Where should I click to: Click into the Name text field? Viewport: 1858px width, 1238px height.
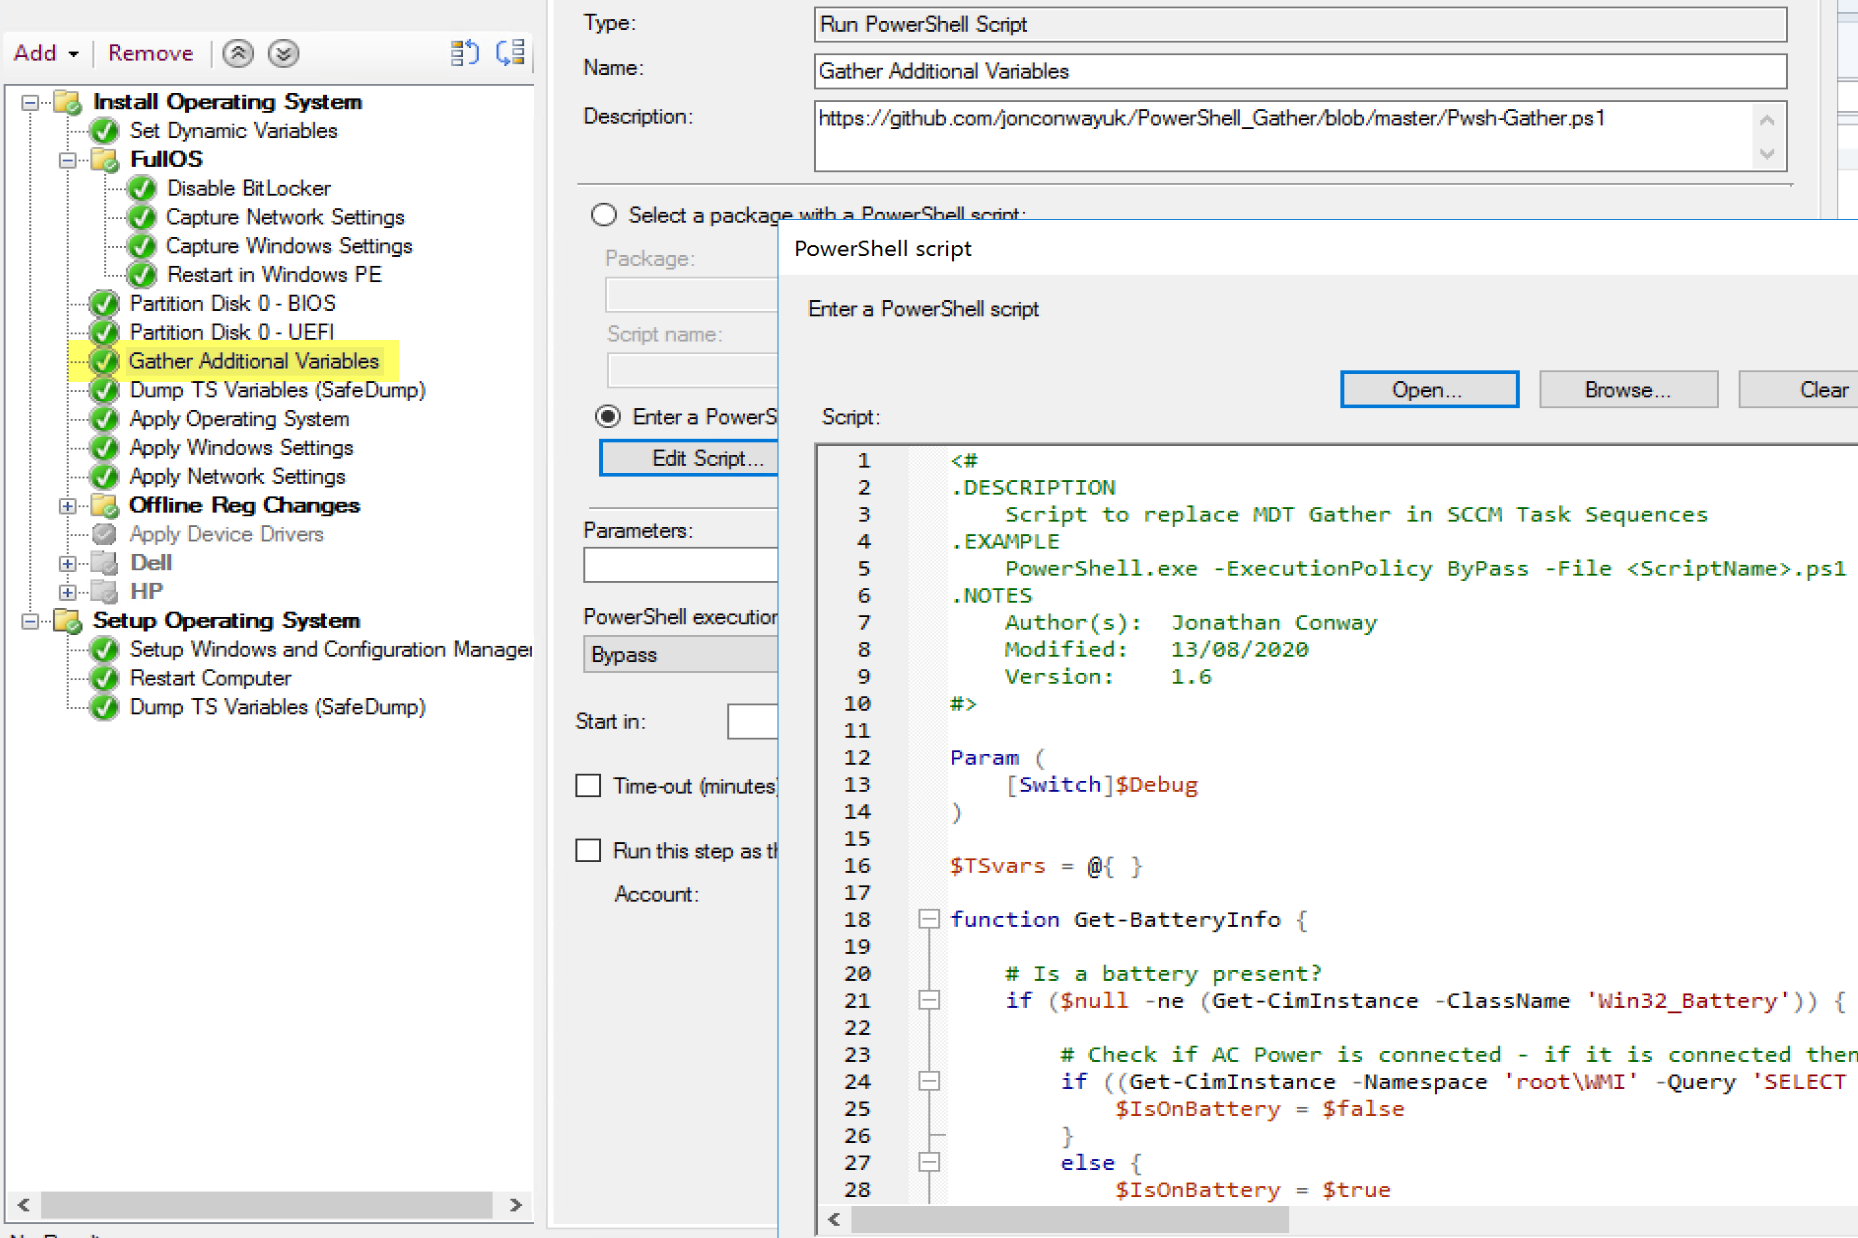pyautogui.click(x=1299, y=71)
